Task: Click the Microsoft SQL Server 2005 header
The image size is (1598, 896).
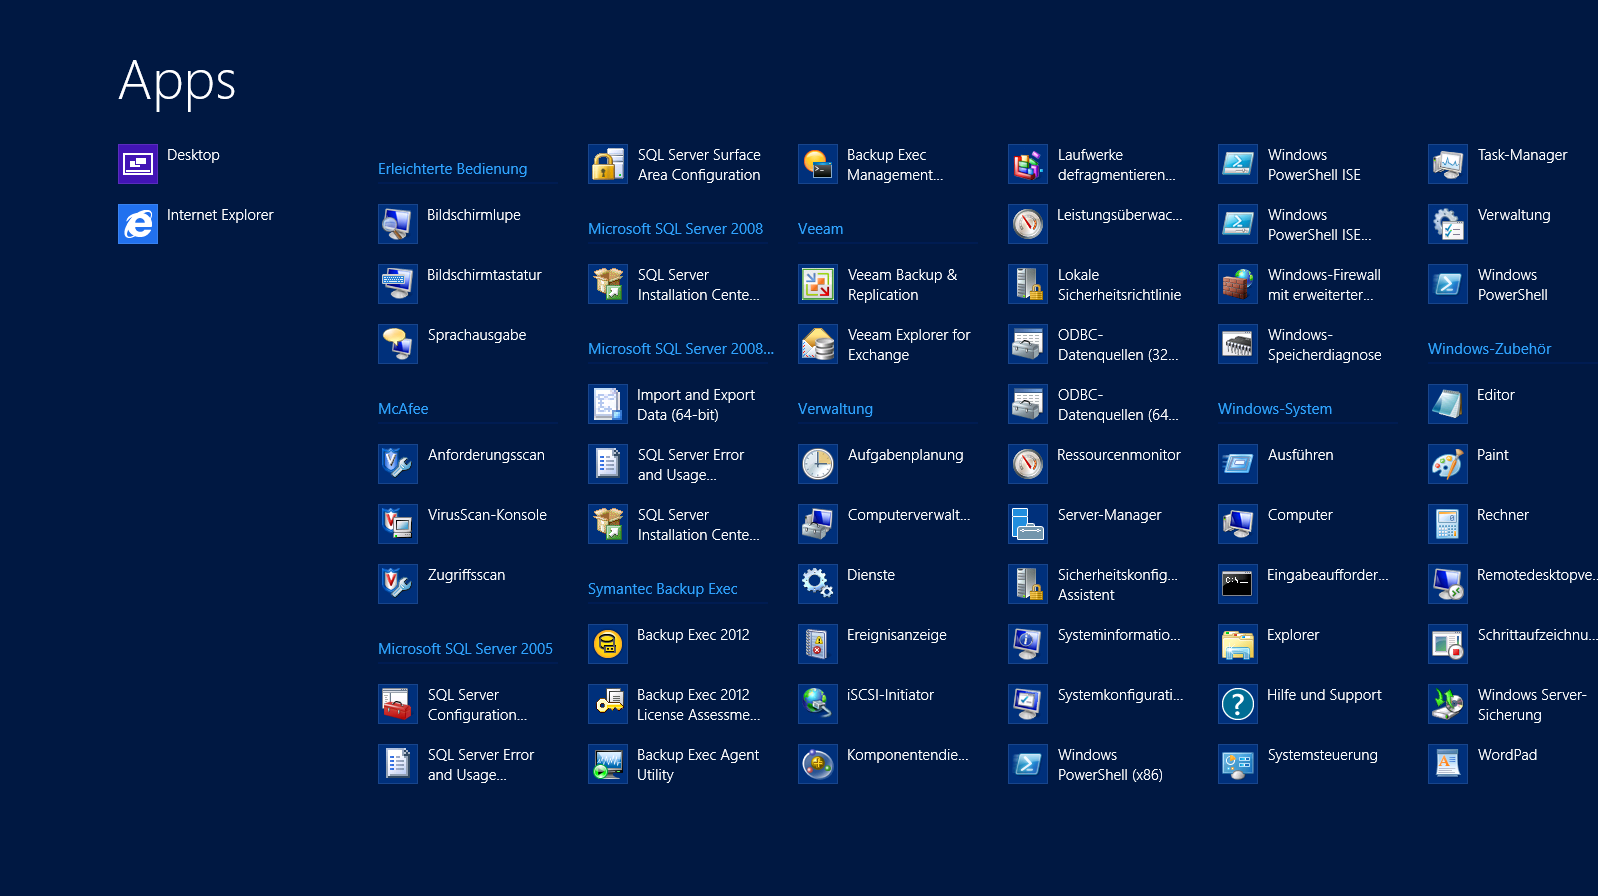Action: click(x=465, y=649)
